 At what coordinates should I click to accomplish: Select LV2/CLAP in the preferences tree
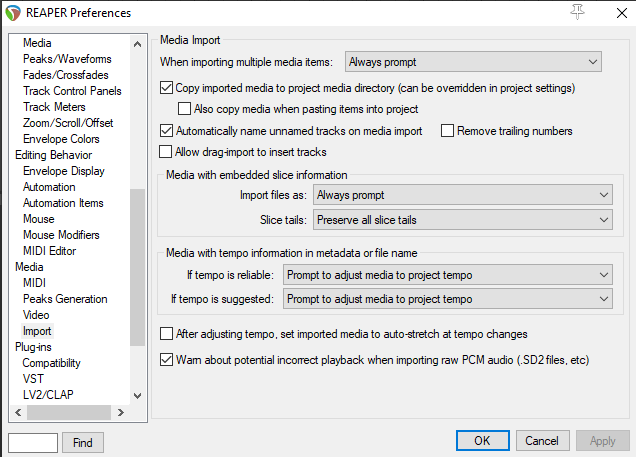(48, 395)
